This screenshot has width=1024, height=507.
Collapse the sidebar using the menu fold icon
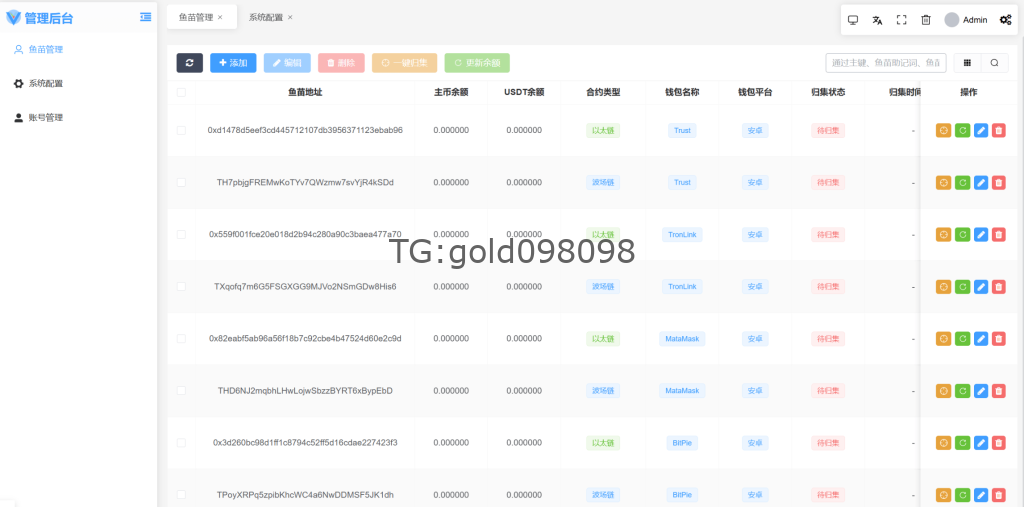pyautogui.click(x=146, y=17)
